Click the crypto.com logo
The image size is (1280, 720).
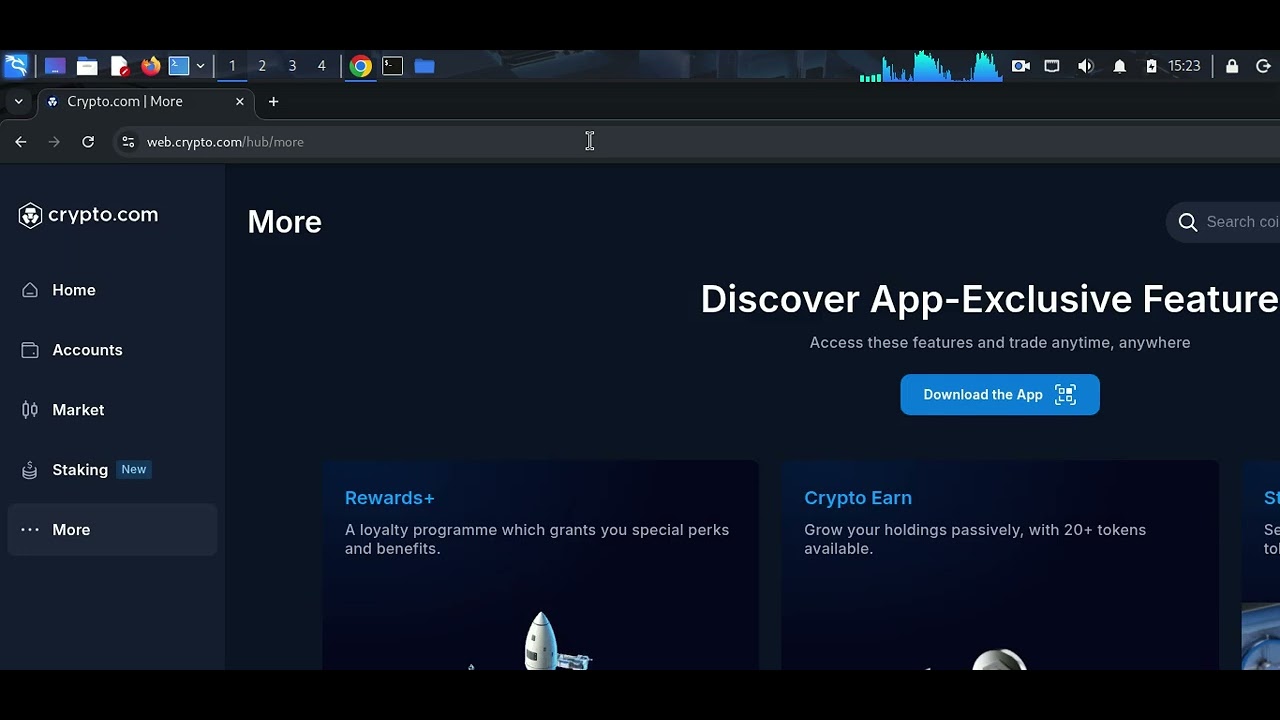coord(88,215)
